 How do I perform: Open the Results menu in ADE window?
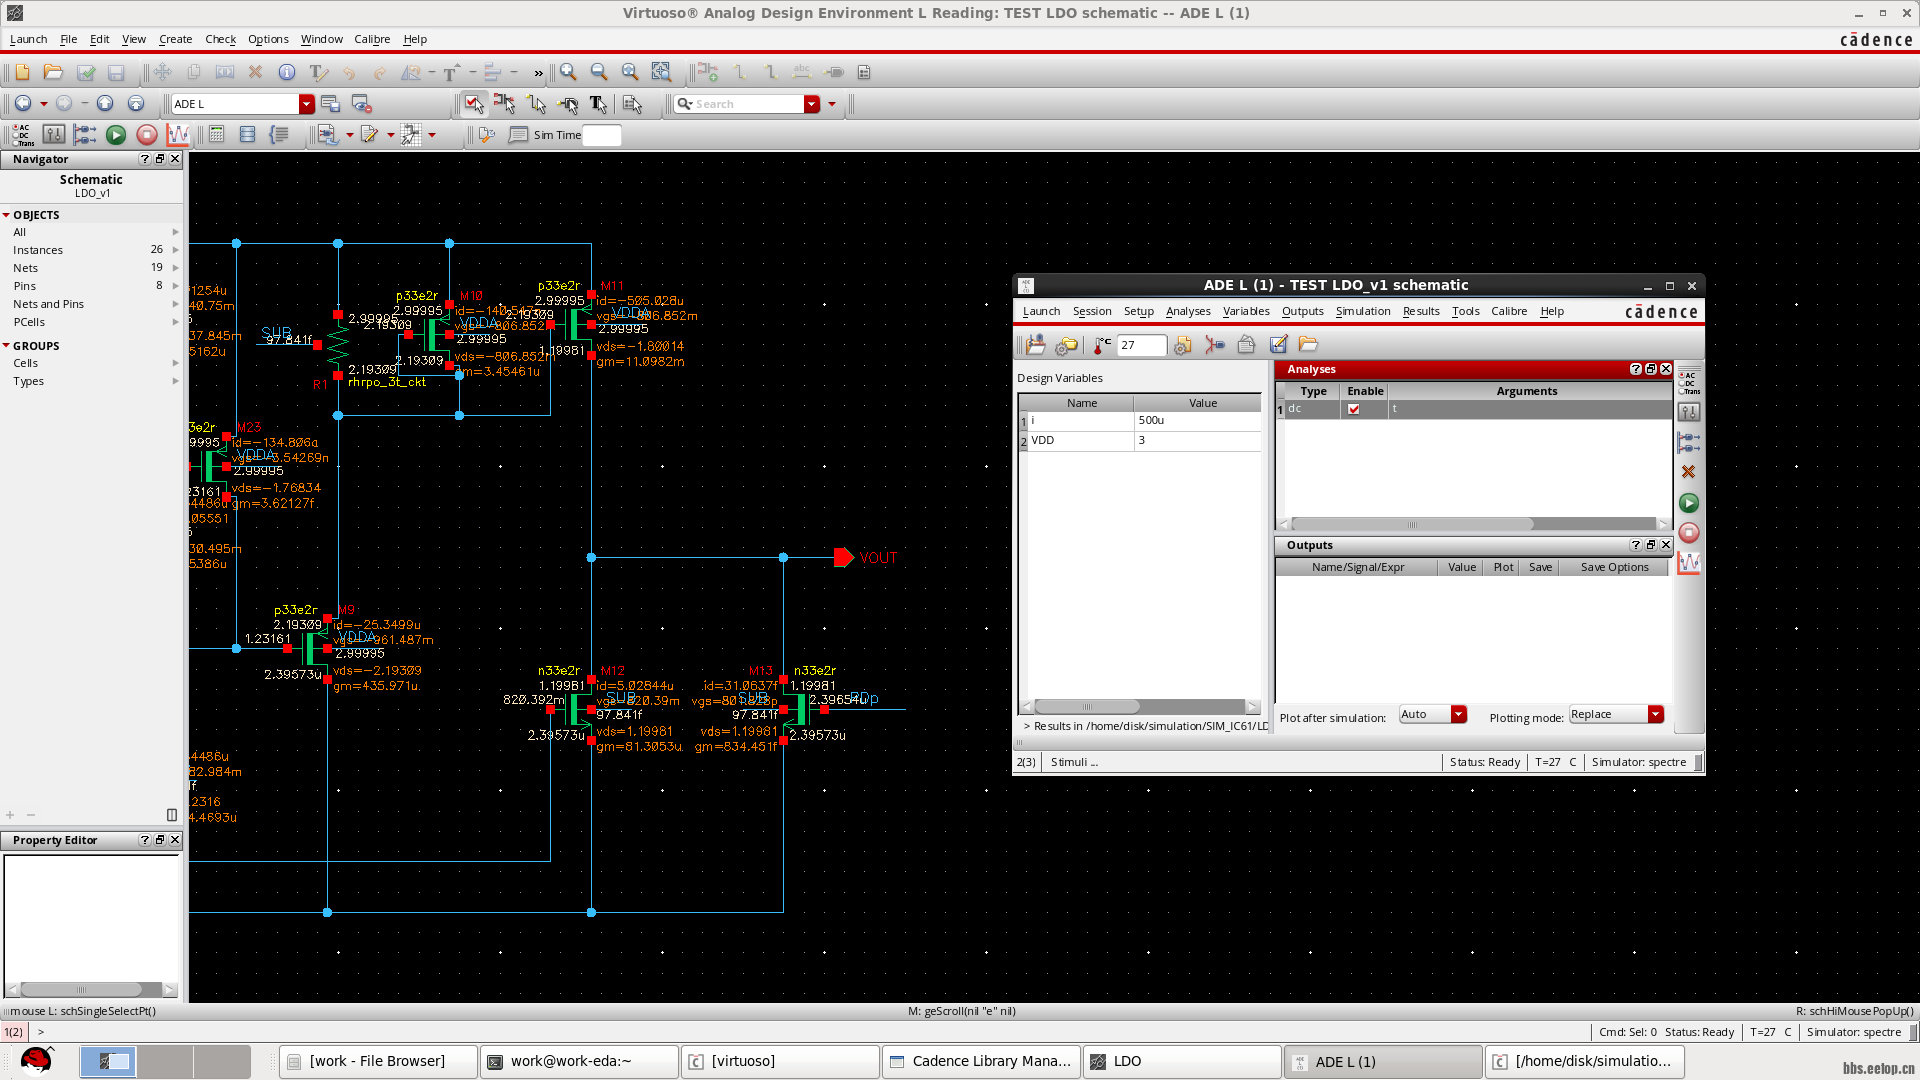click(x=1421, y=311)
